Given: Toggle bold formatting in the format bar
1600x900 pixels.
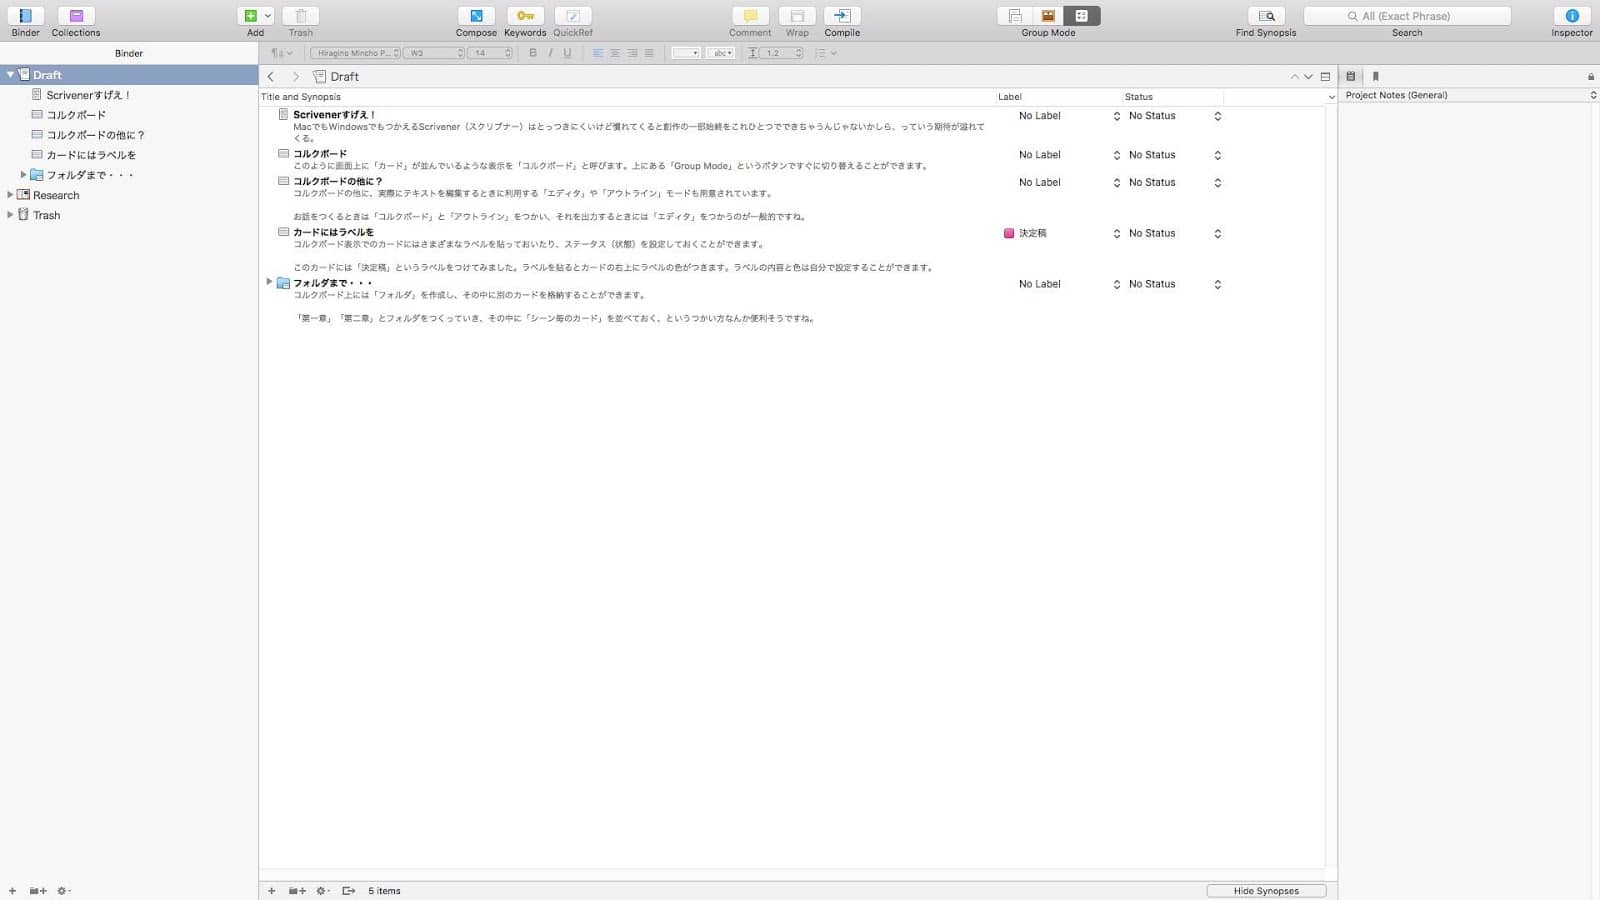Looking at the screenshot, I should point(531,53).
